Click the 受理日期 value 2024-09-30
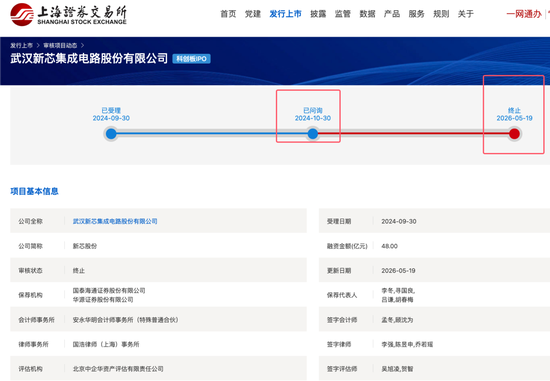 pyautogui.click(x=399, y=221)
